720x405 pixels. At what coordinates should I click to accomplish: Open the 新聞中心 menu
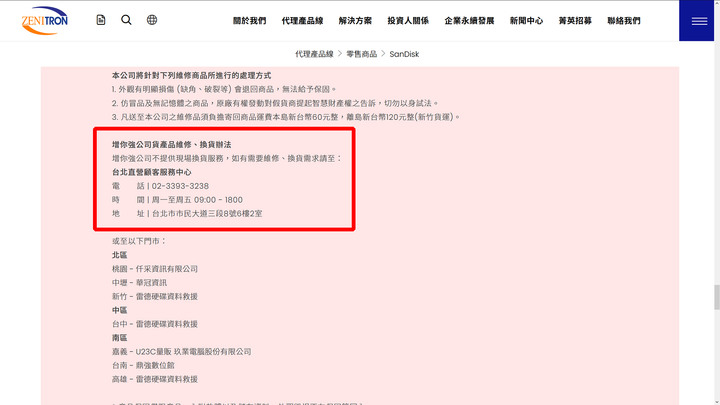pyautogui.click(x=526, y=21)
